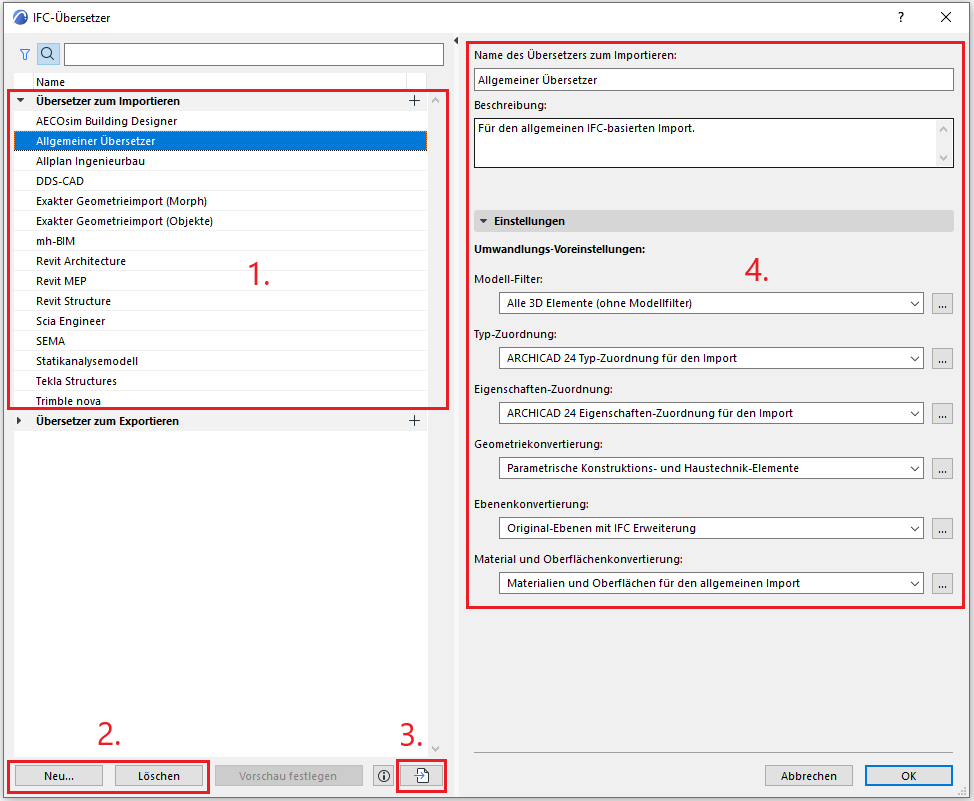The height and width of the screenshot is (801, 974).
Task: Expand the Übersetzer zum Exportieren group
Action: coord(21,421)
